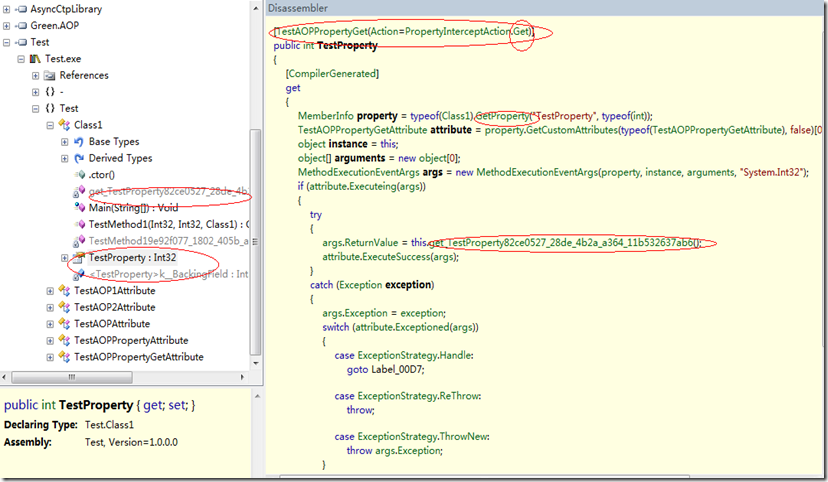
Task: Open ExceptionStrategy.ReThrow link
Action: click(x=418, y=396)
